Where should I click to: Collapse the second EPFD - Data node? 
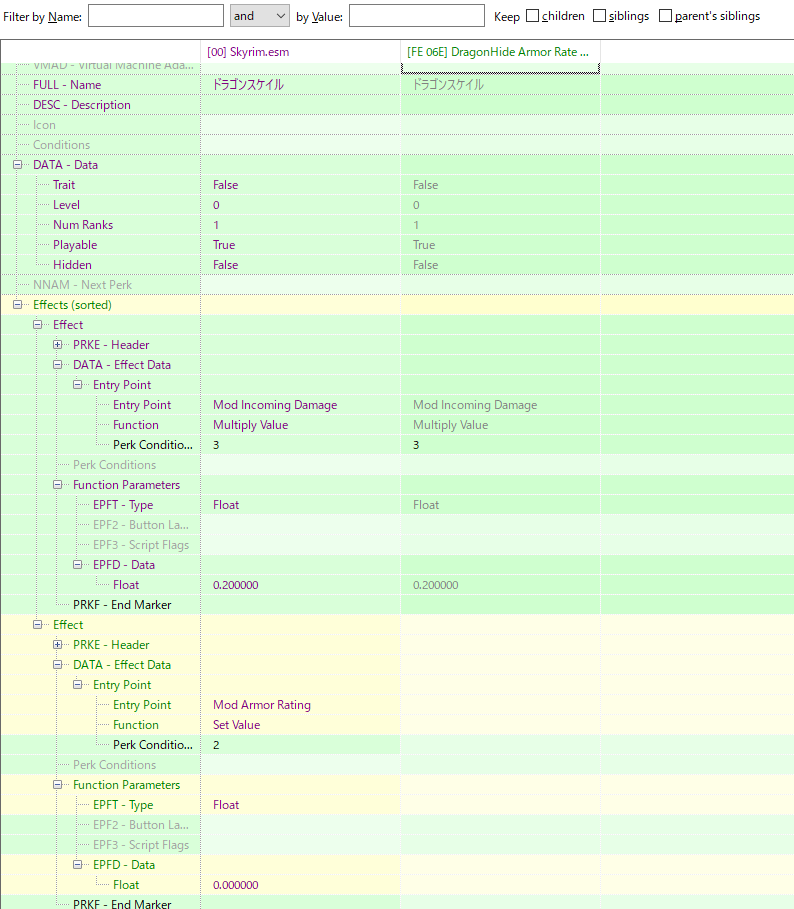pyautogui.click(x=78, y=865)
